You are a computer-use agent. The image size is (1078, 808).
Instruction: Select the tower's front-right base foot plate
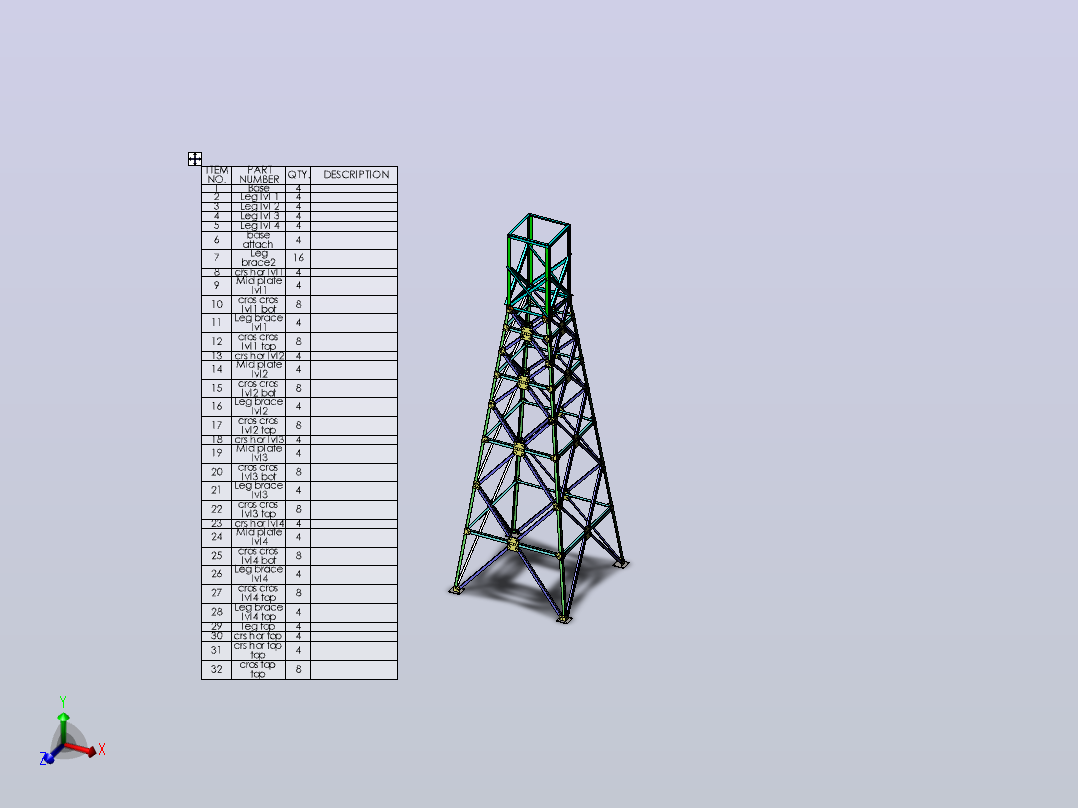click(x=564, y=620)
